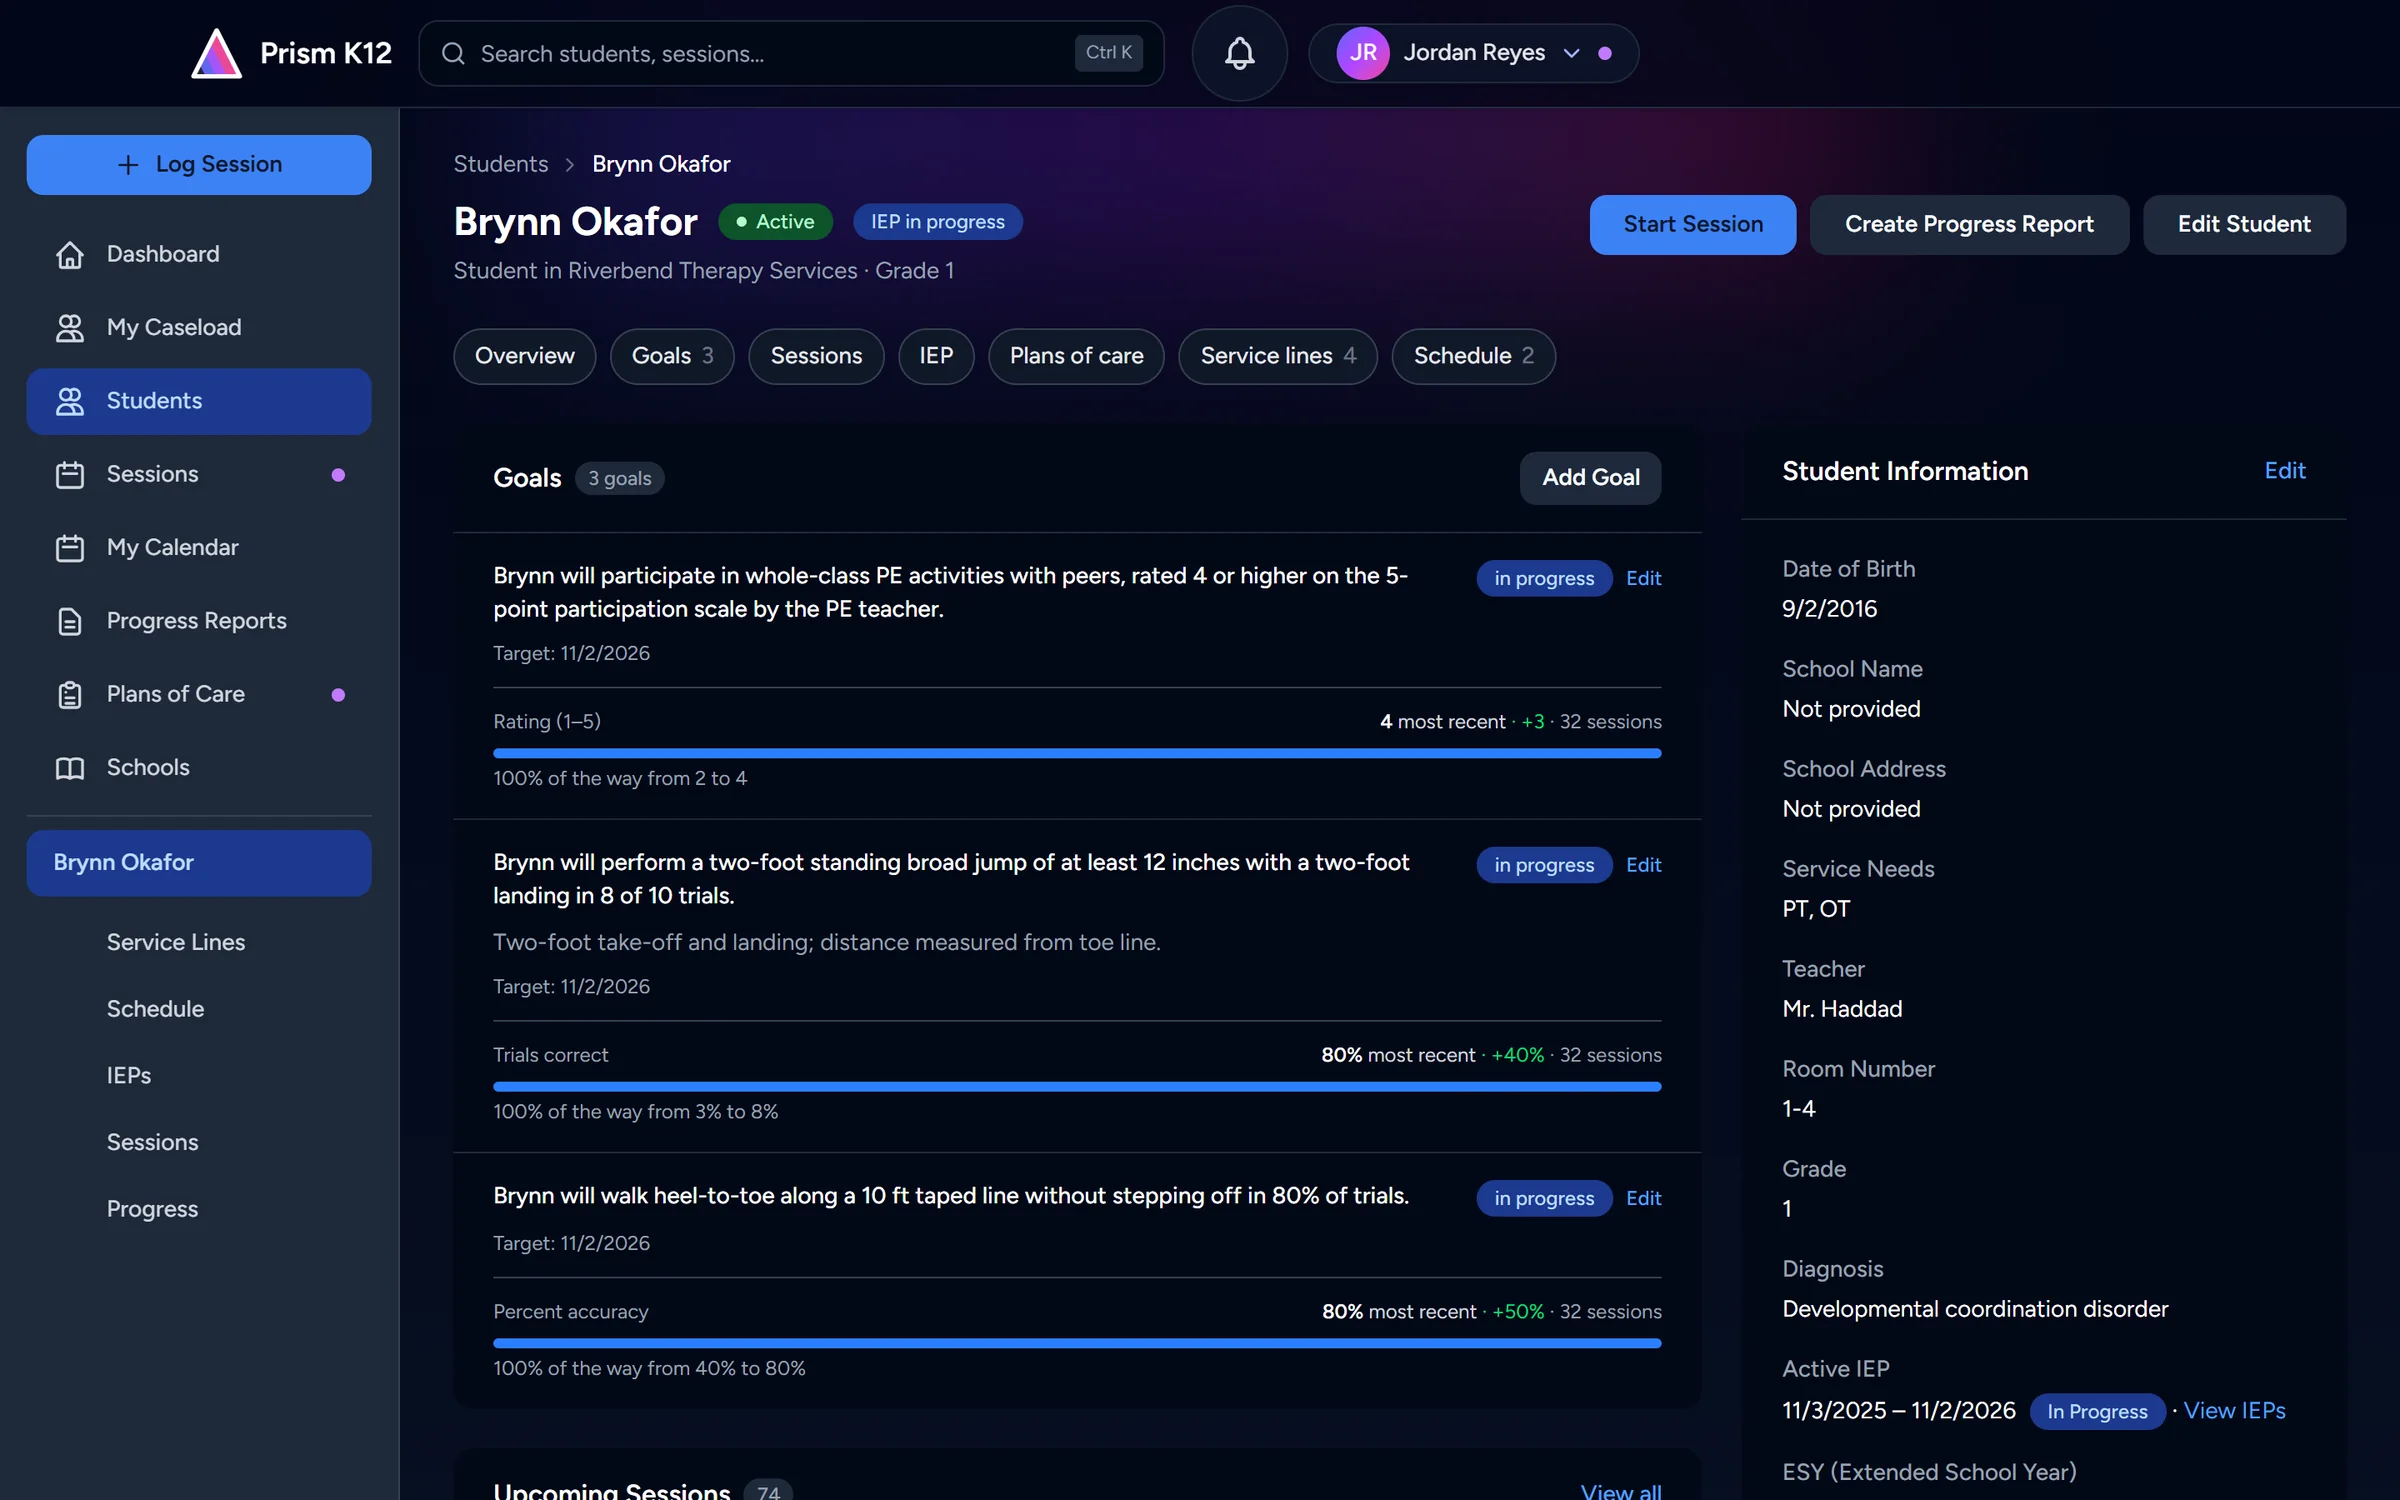Open Dashboard via its home icon

[x=69, y=254]
